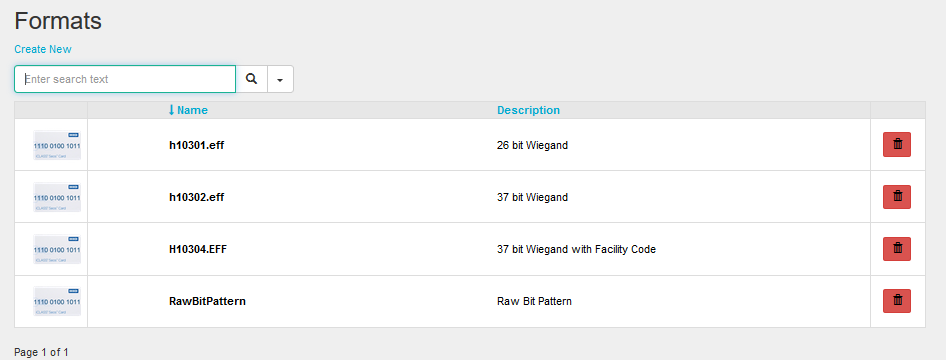This screenshot has width=946, height=360.
Task: Open the h10302.eff card thumbnail
Action: tap(57, 197)
